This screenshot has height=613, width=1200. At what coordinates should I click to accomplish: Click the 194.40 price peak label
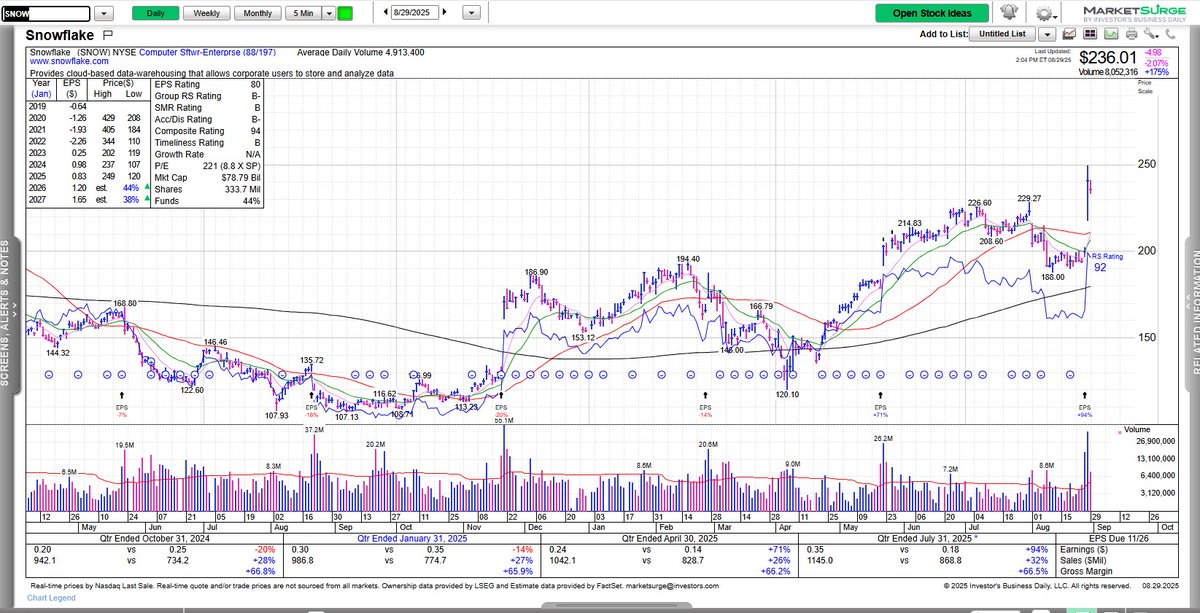(x=688, y=259)
